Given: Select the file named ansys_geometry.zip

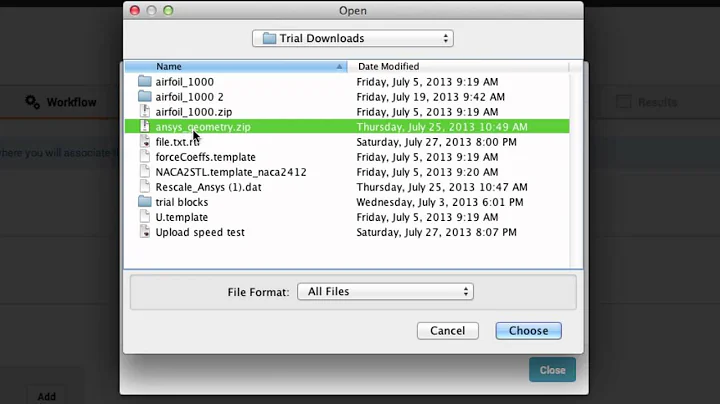Looking at the screenshot, I should (x=203, y=127).
